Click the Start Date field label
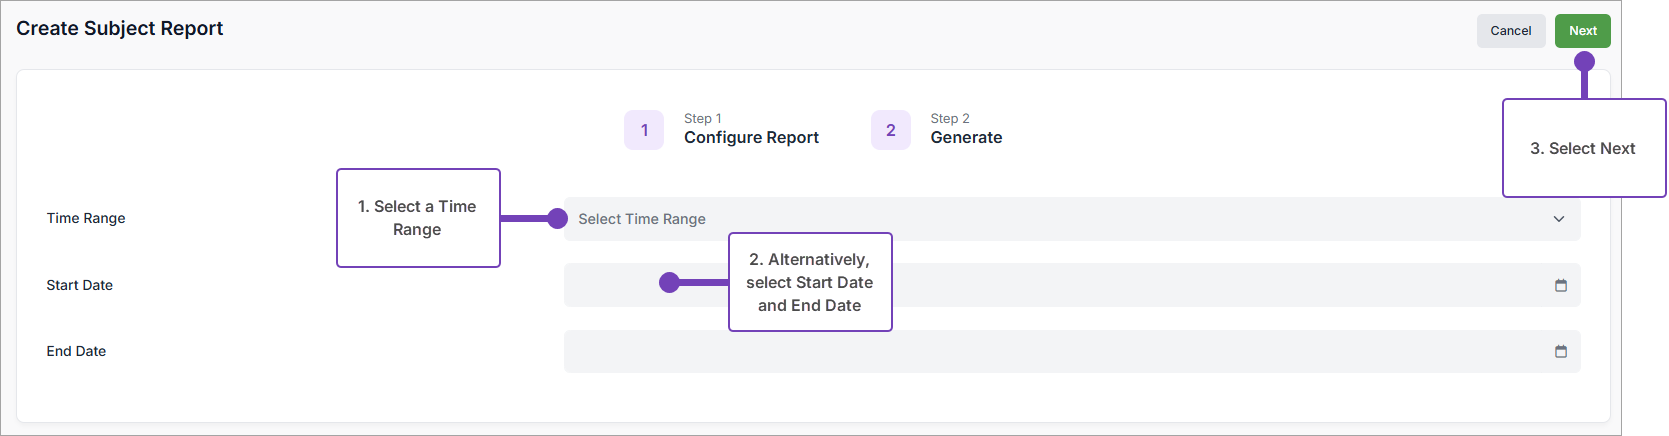 pos(79,285)
